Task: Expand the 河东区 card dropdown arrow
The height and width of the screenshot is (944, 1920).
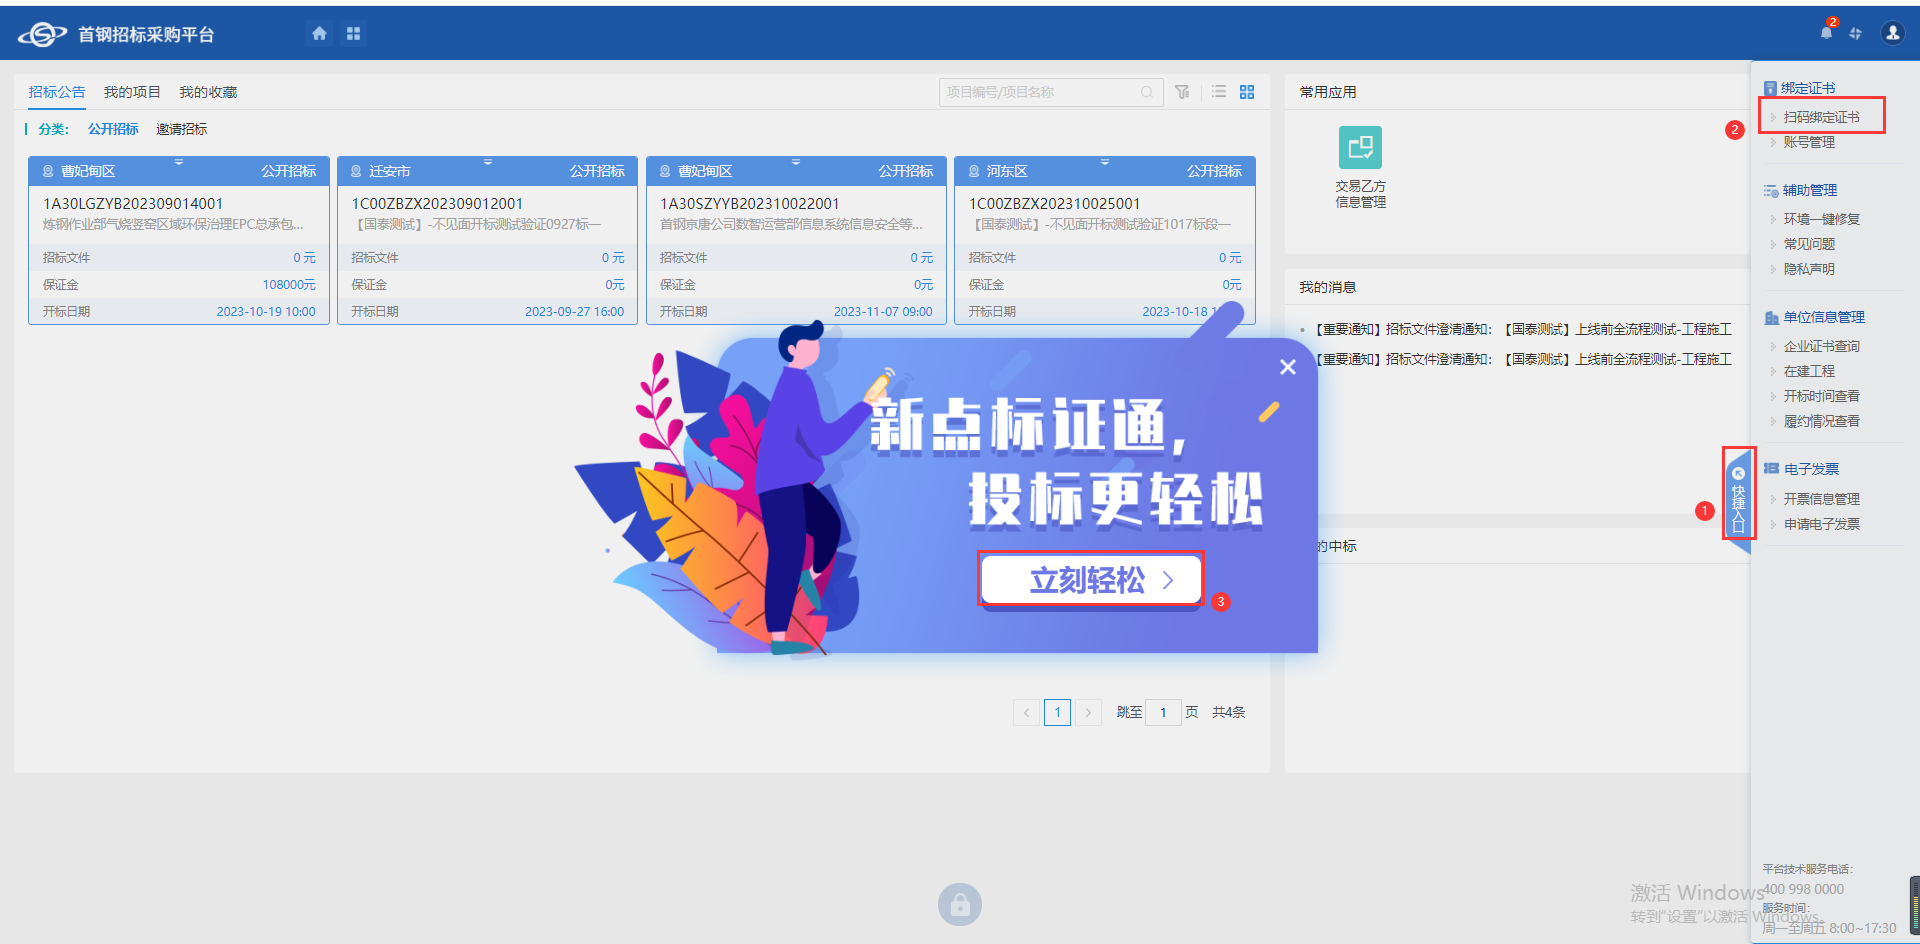Action: pyautogui.click(x=1105, y=162)
